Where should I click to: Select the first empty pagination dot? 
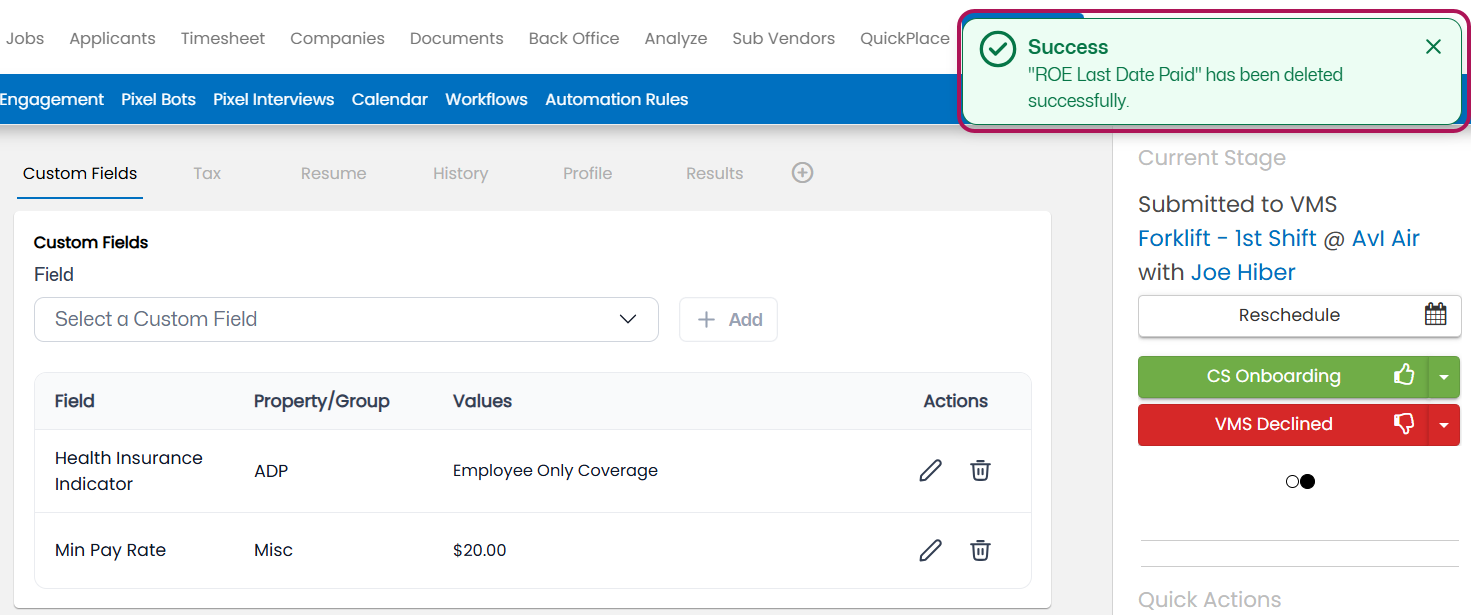(1292, 482)
